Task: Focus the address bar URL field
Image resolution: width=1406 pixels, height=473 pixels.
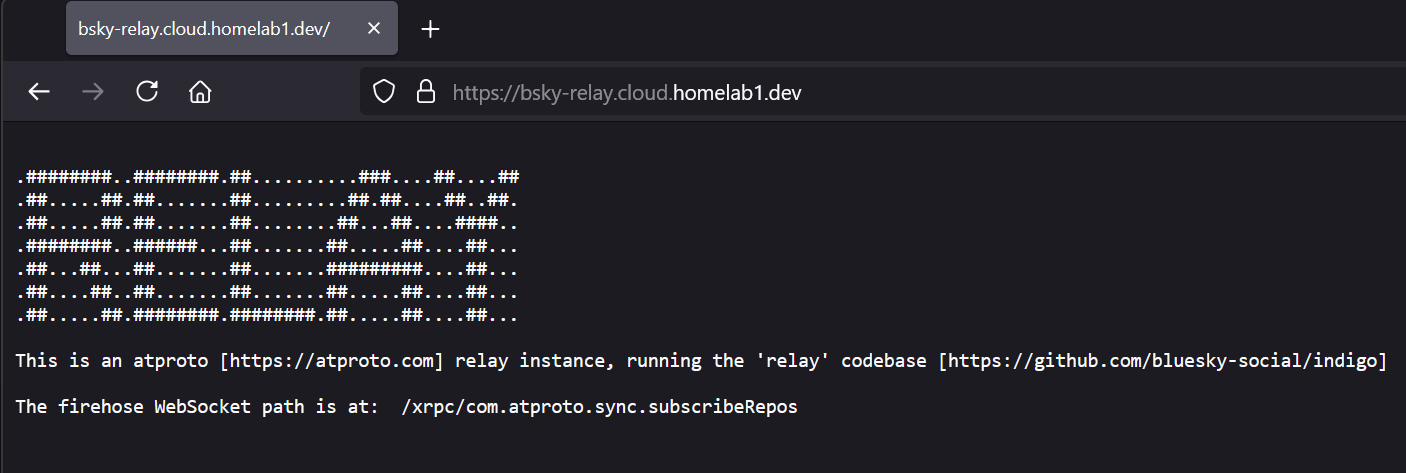Action: (x=880, y=92)
